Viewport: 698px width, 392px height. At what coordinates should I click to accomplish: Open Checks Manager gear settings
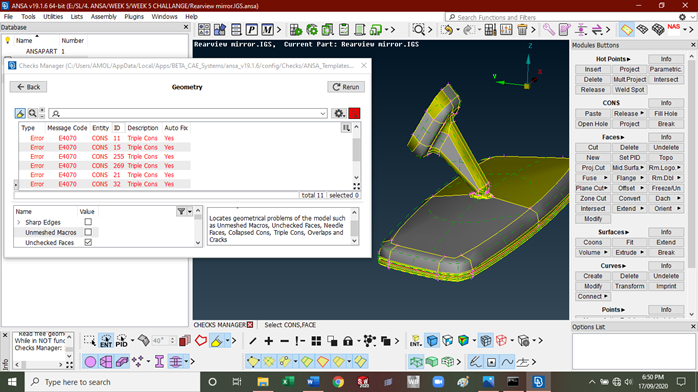pos(339,113)
